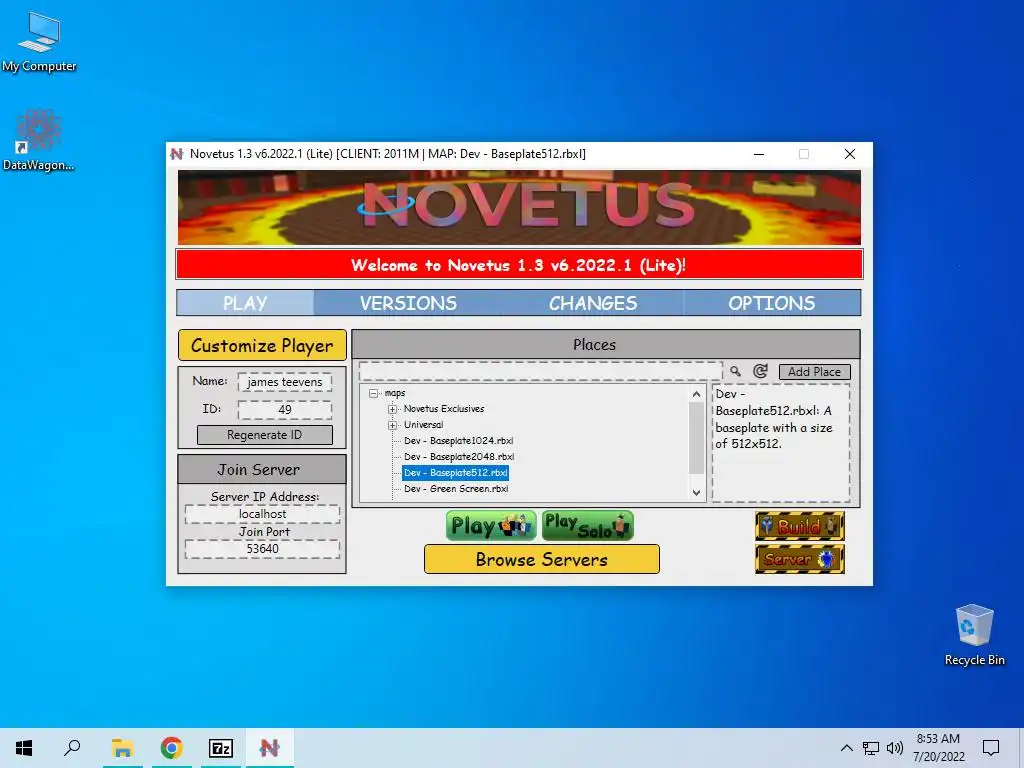Open the notification center icon
This screenshot has width=1024, height=768.
[991, 748]
